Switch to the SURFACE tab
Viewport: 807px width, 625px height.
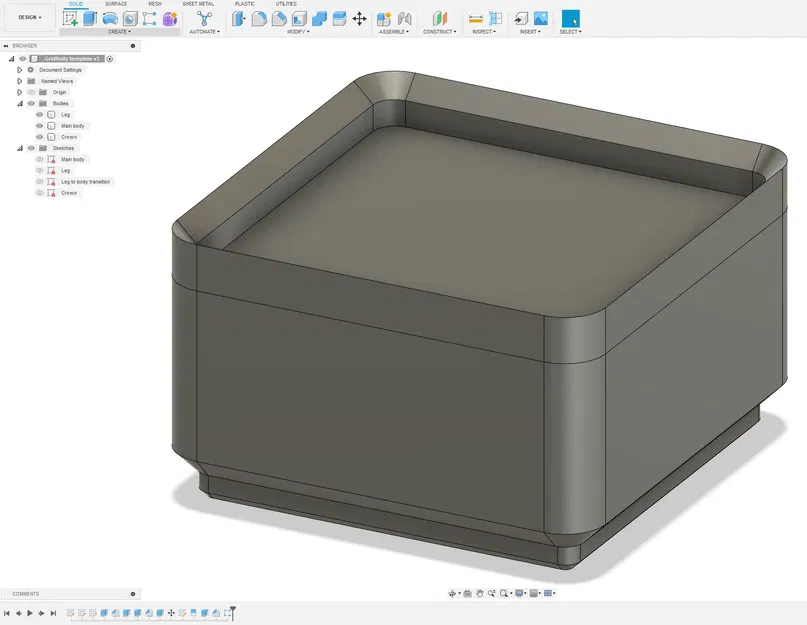[115, 4]
